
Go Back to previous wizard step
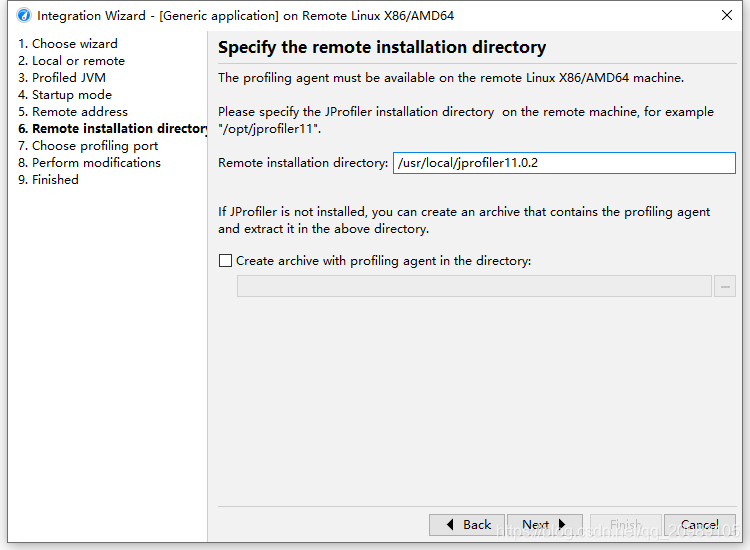467,525
